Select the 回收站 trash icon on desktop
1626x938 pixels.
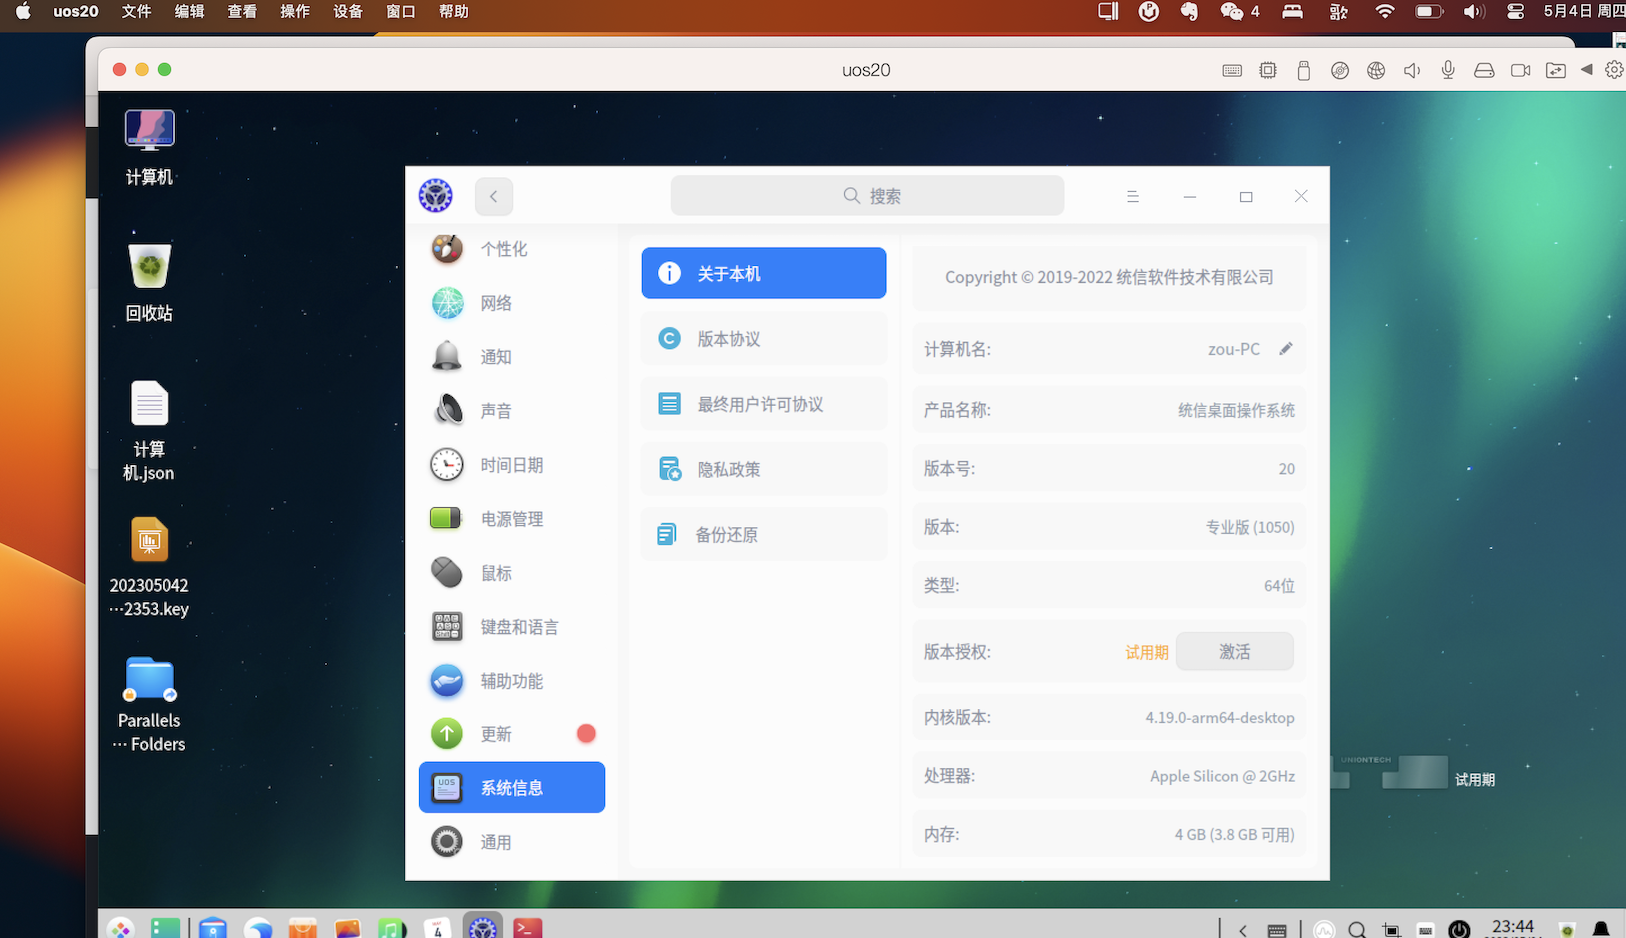[x=149, y=283]
